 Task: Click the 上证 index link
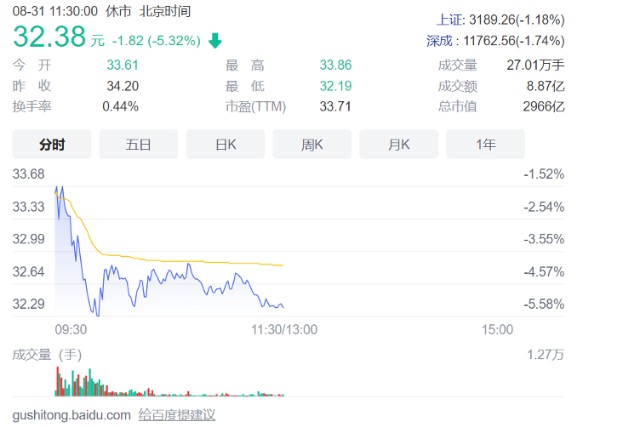450,20
